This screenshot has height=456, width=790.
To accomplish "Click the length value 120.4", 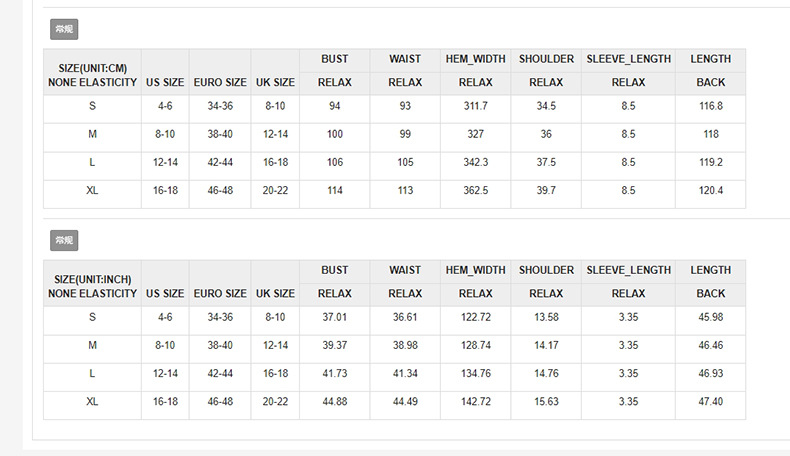I will coord(711,190).
